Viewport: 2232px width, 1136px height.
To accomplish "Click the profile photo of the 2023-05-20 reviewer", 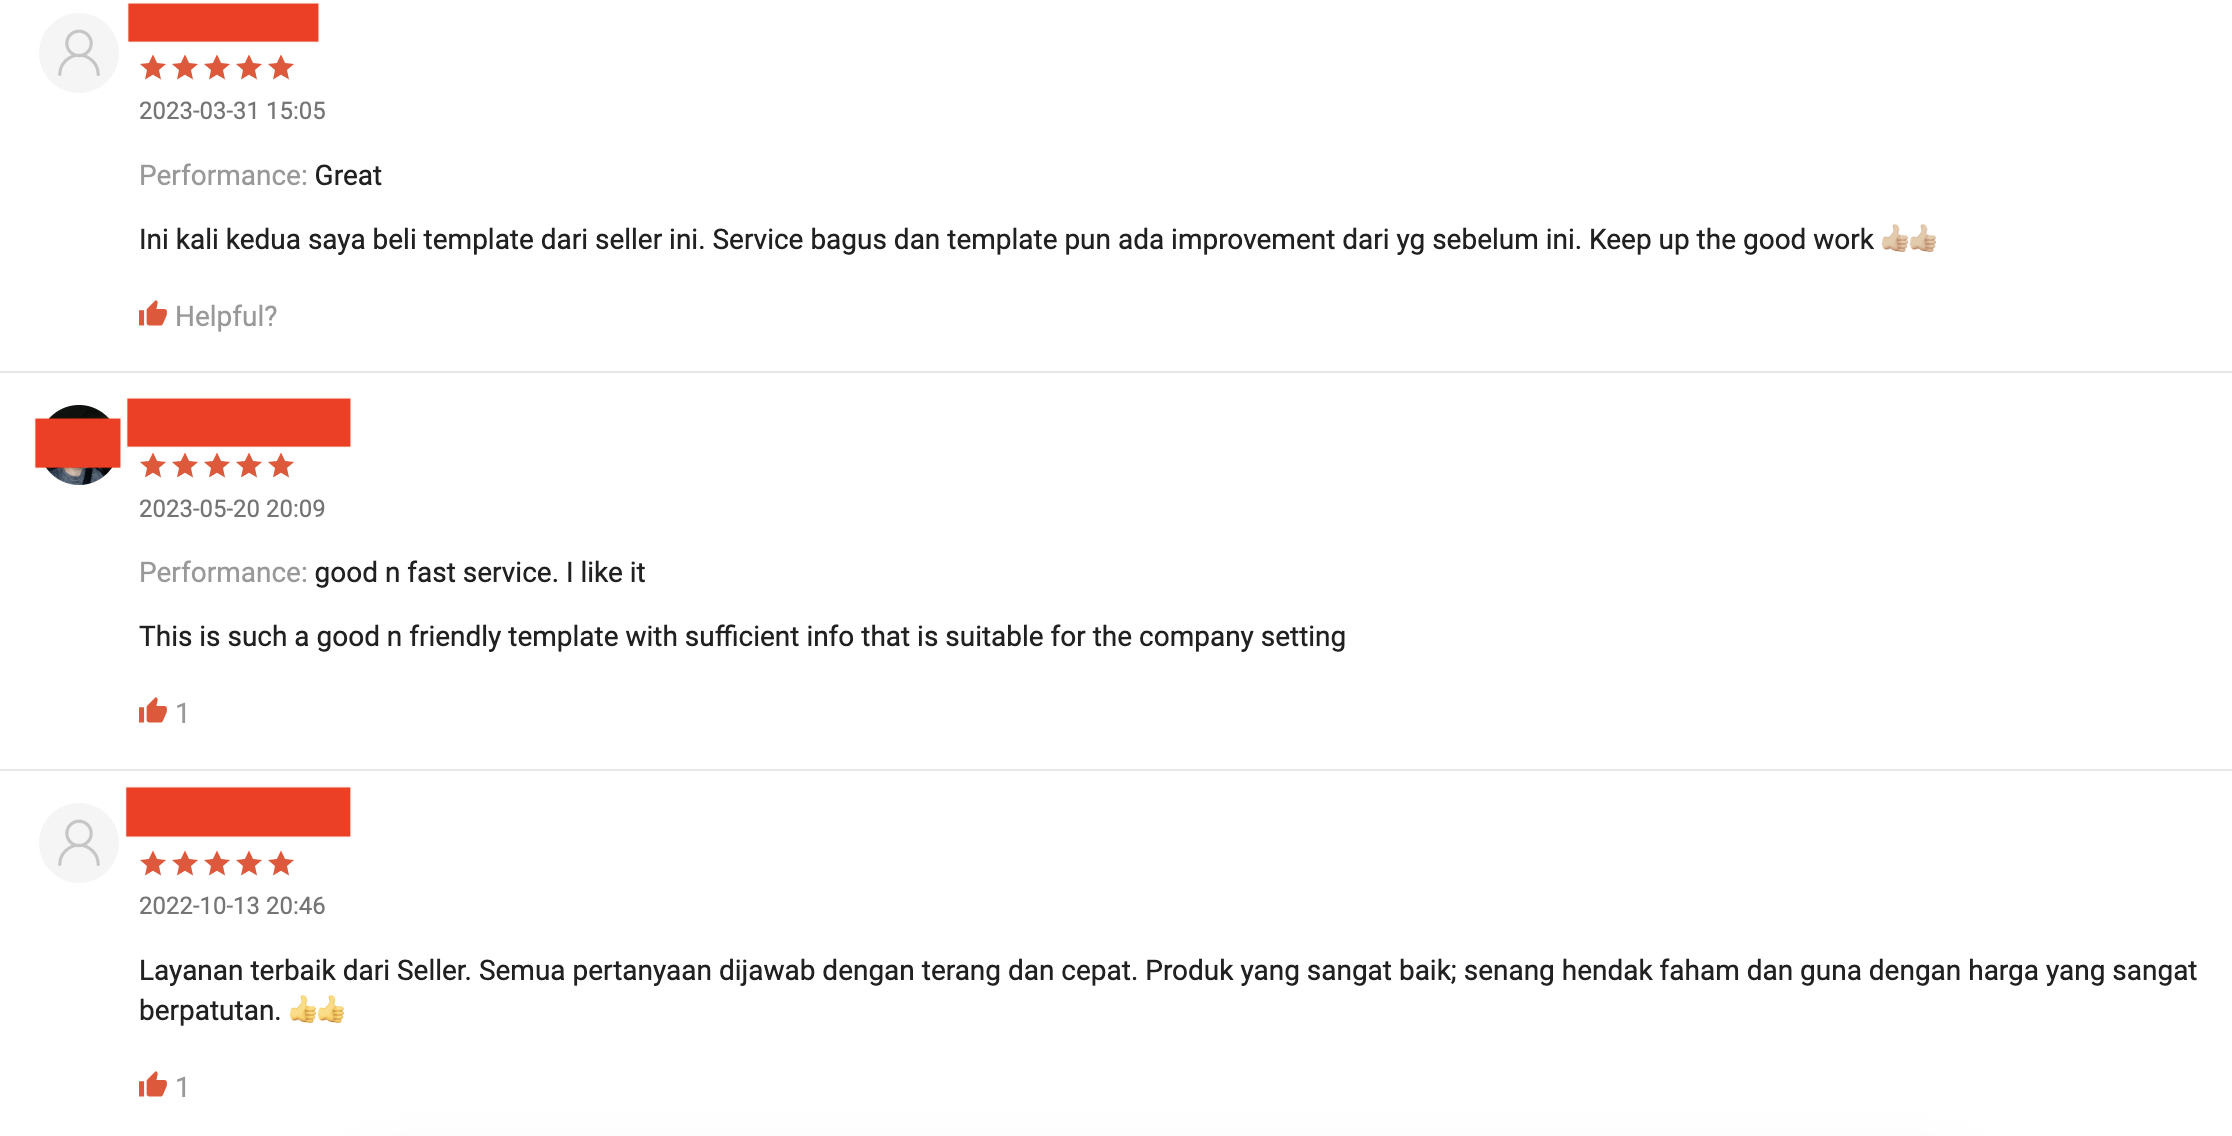I will pos(79,445).
